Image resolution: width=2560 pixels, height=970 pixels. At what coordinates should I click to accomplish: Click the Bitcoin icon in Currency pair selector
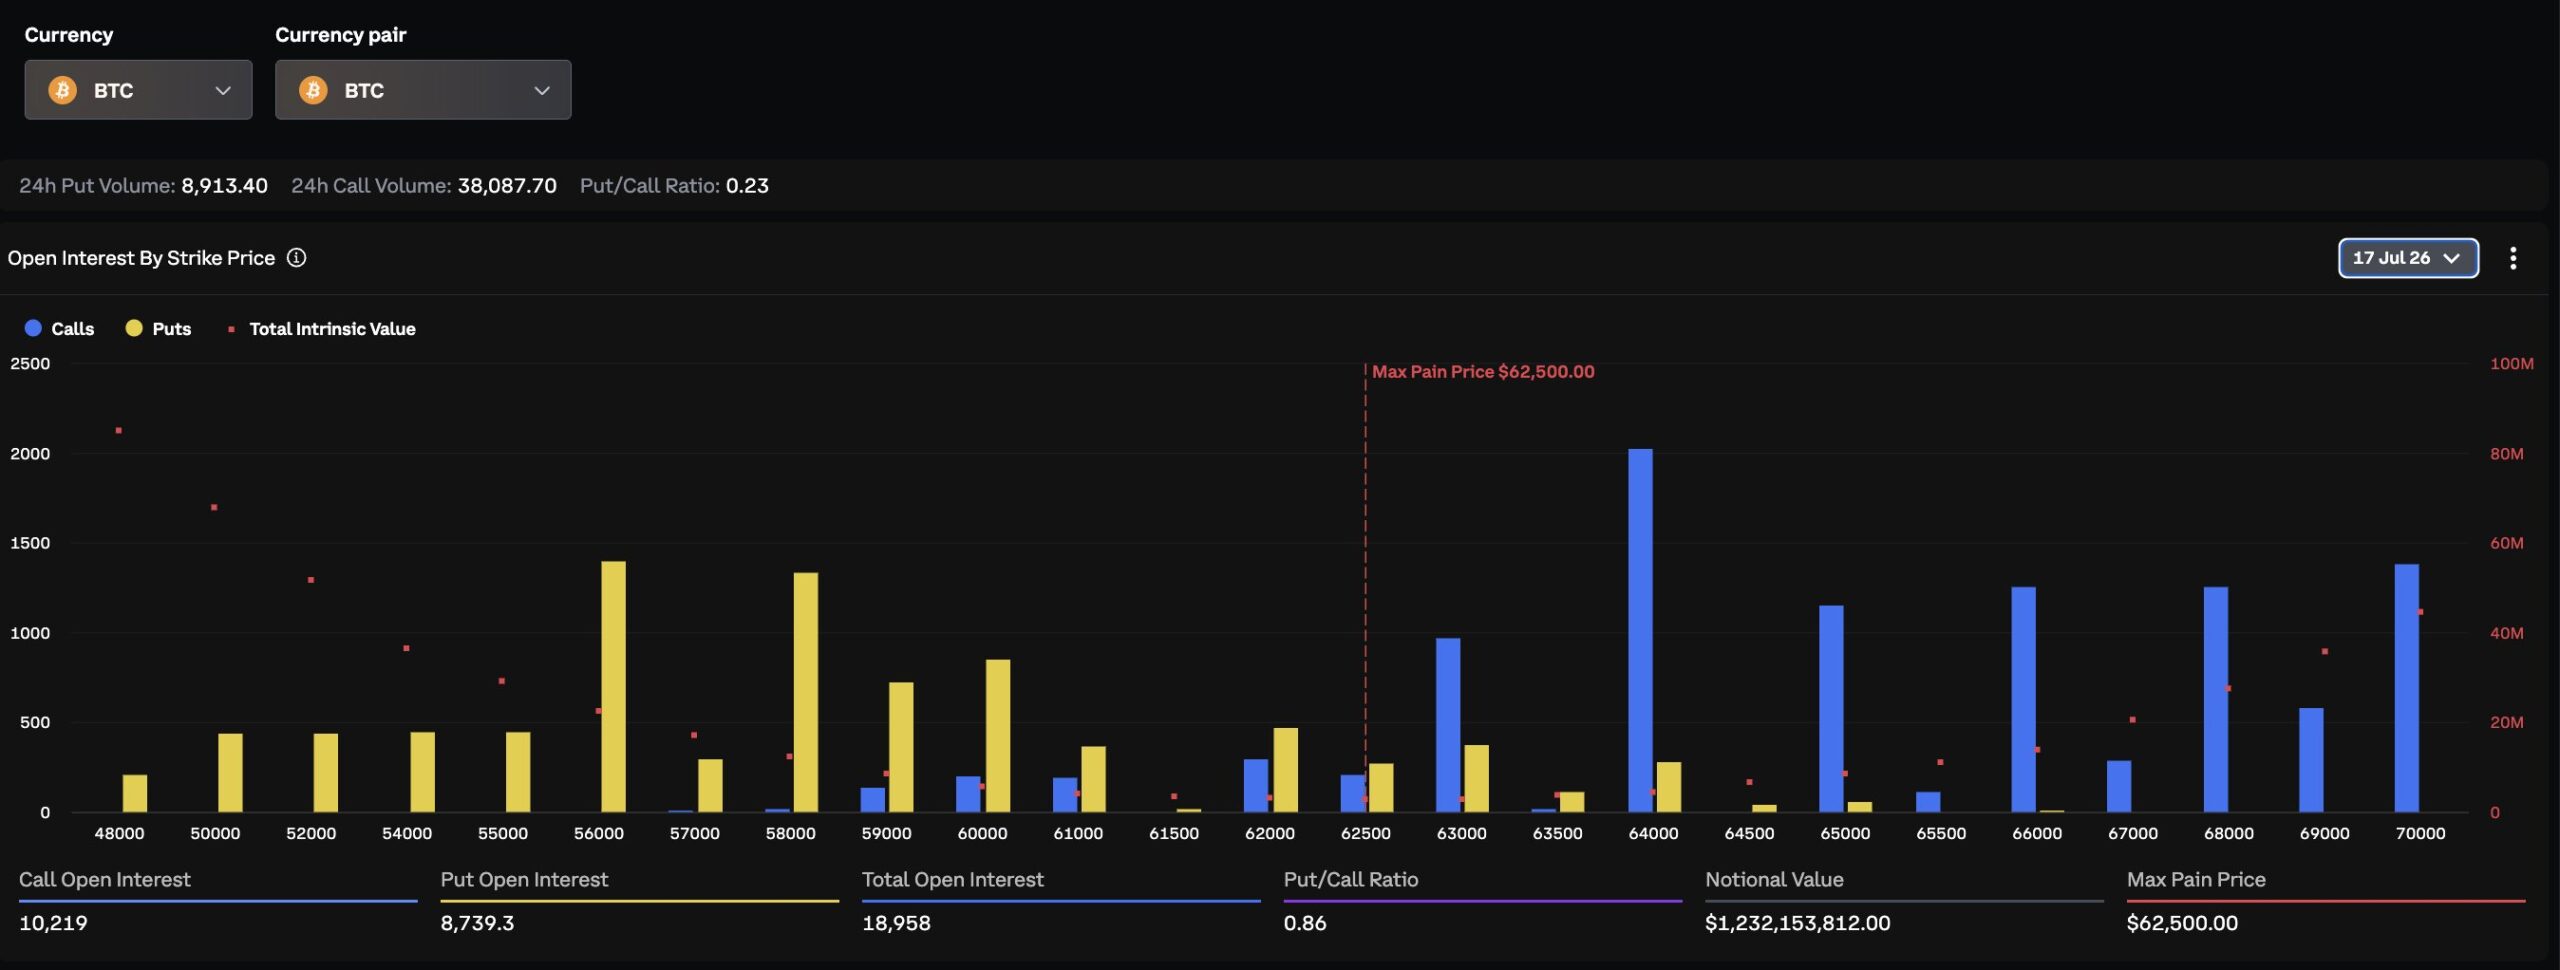[x=313, y=90]
